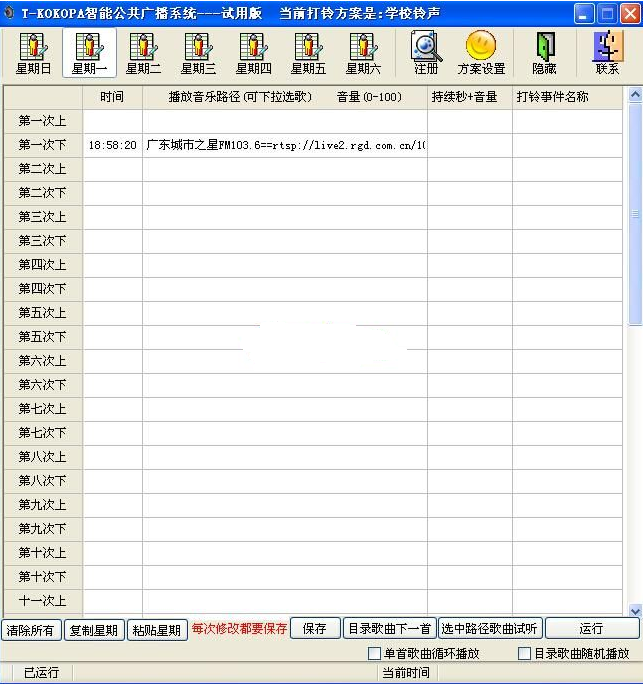Toggle 目录歌曲随机播放 random play checkbox
Image resolution: width=644 pixels, height=684 pixels.
click(x=524, y=654)
